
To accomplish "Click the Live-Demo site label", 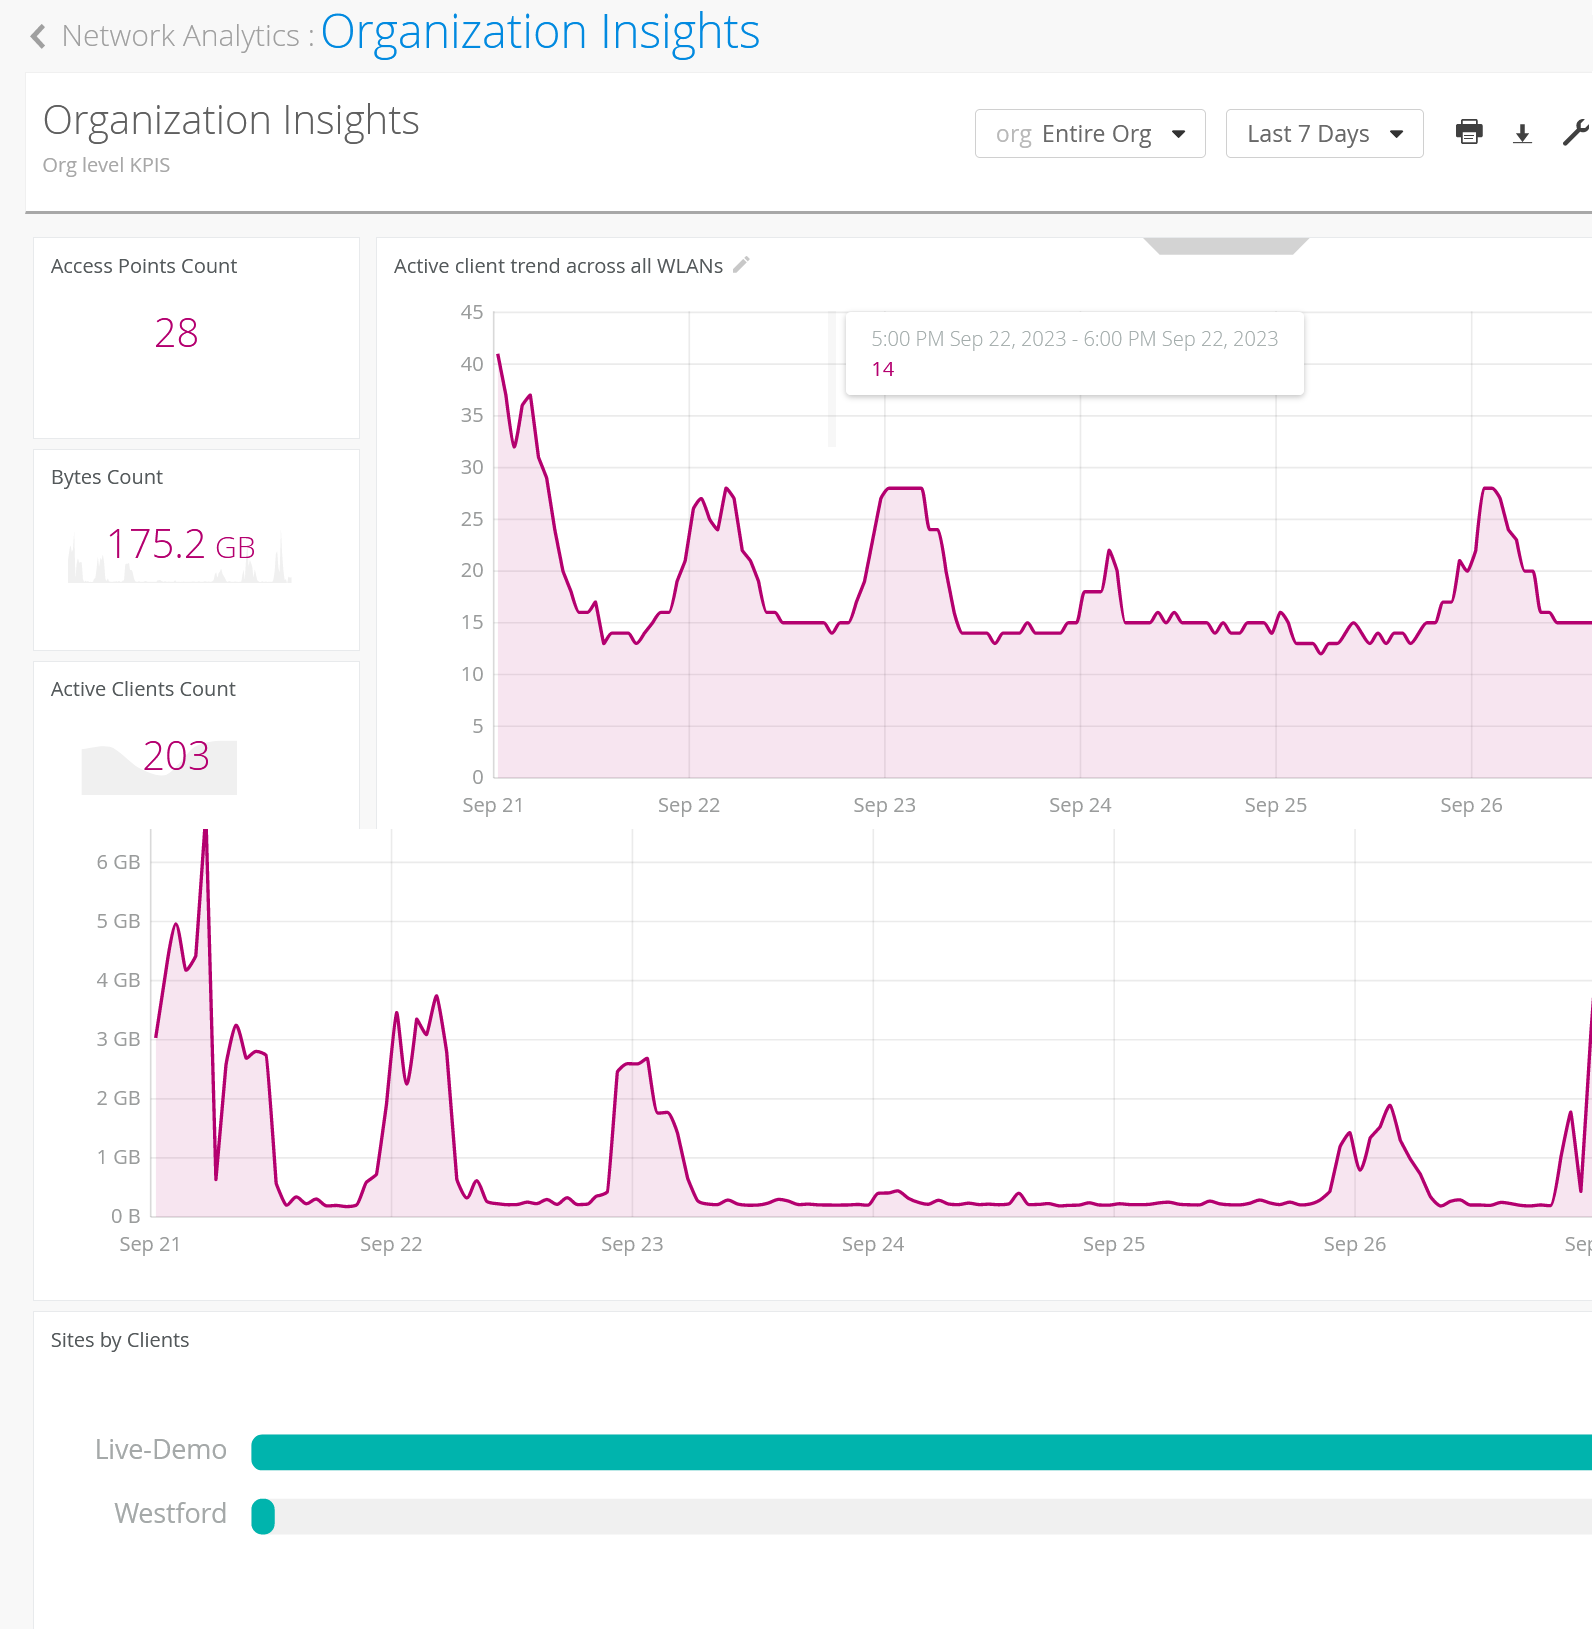I will tap(160, 1450).
